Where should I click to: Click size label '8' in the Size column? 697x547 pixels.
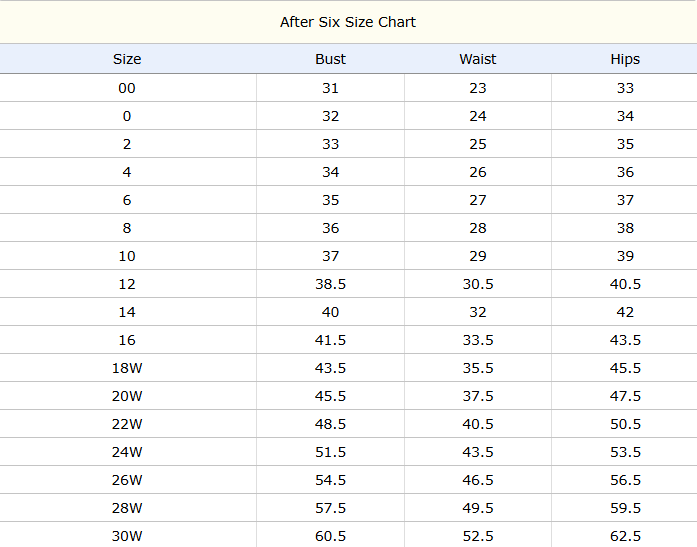pos(127,228)
